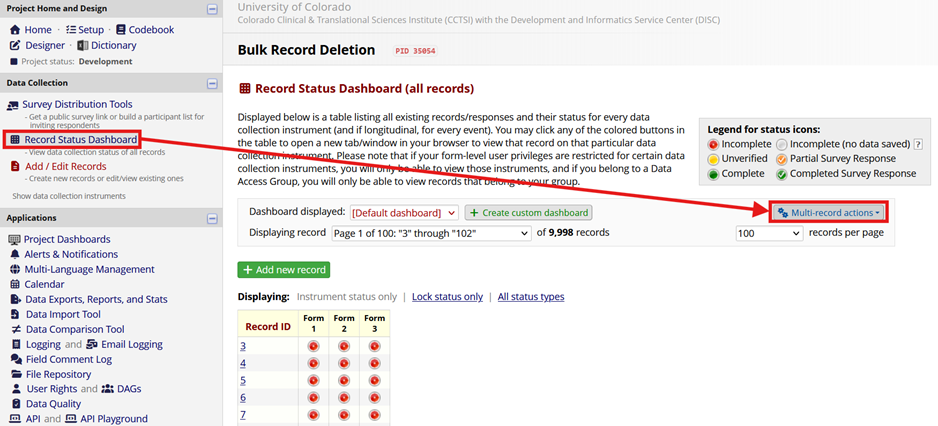
Task: Open the Logging page
Action: pos(43,344)
